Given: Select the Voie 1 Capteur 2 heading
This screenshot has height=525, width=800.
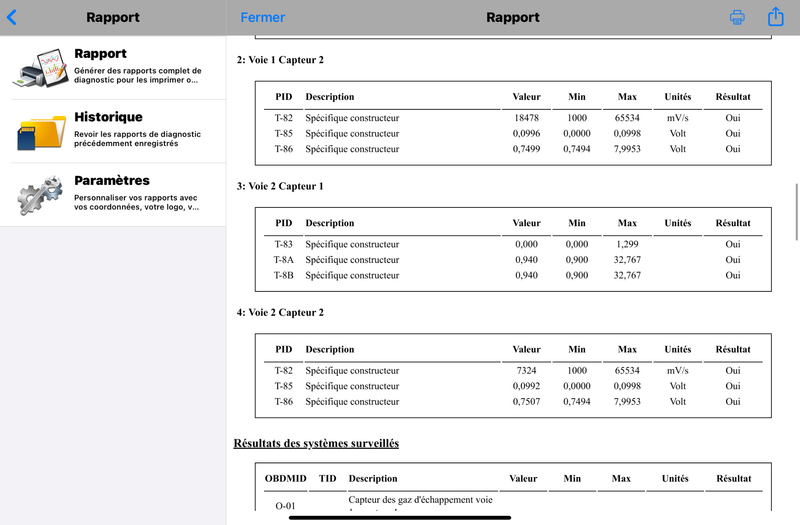Looking at the screenshot, I should 280,60.
